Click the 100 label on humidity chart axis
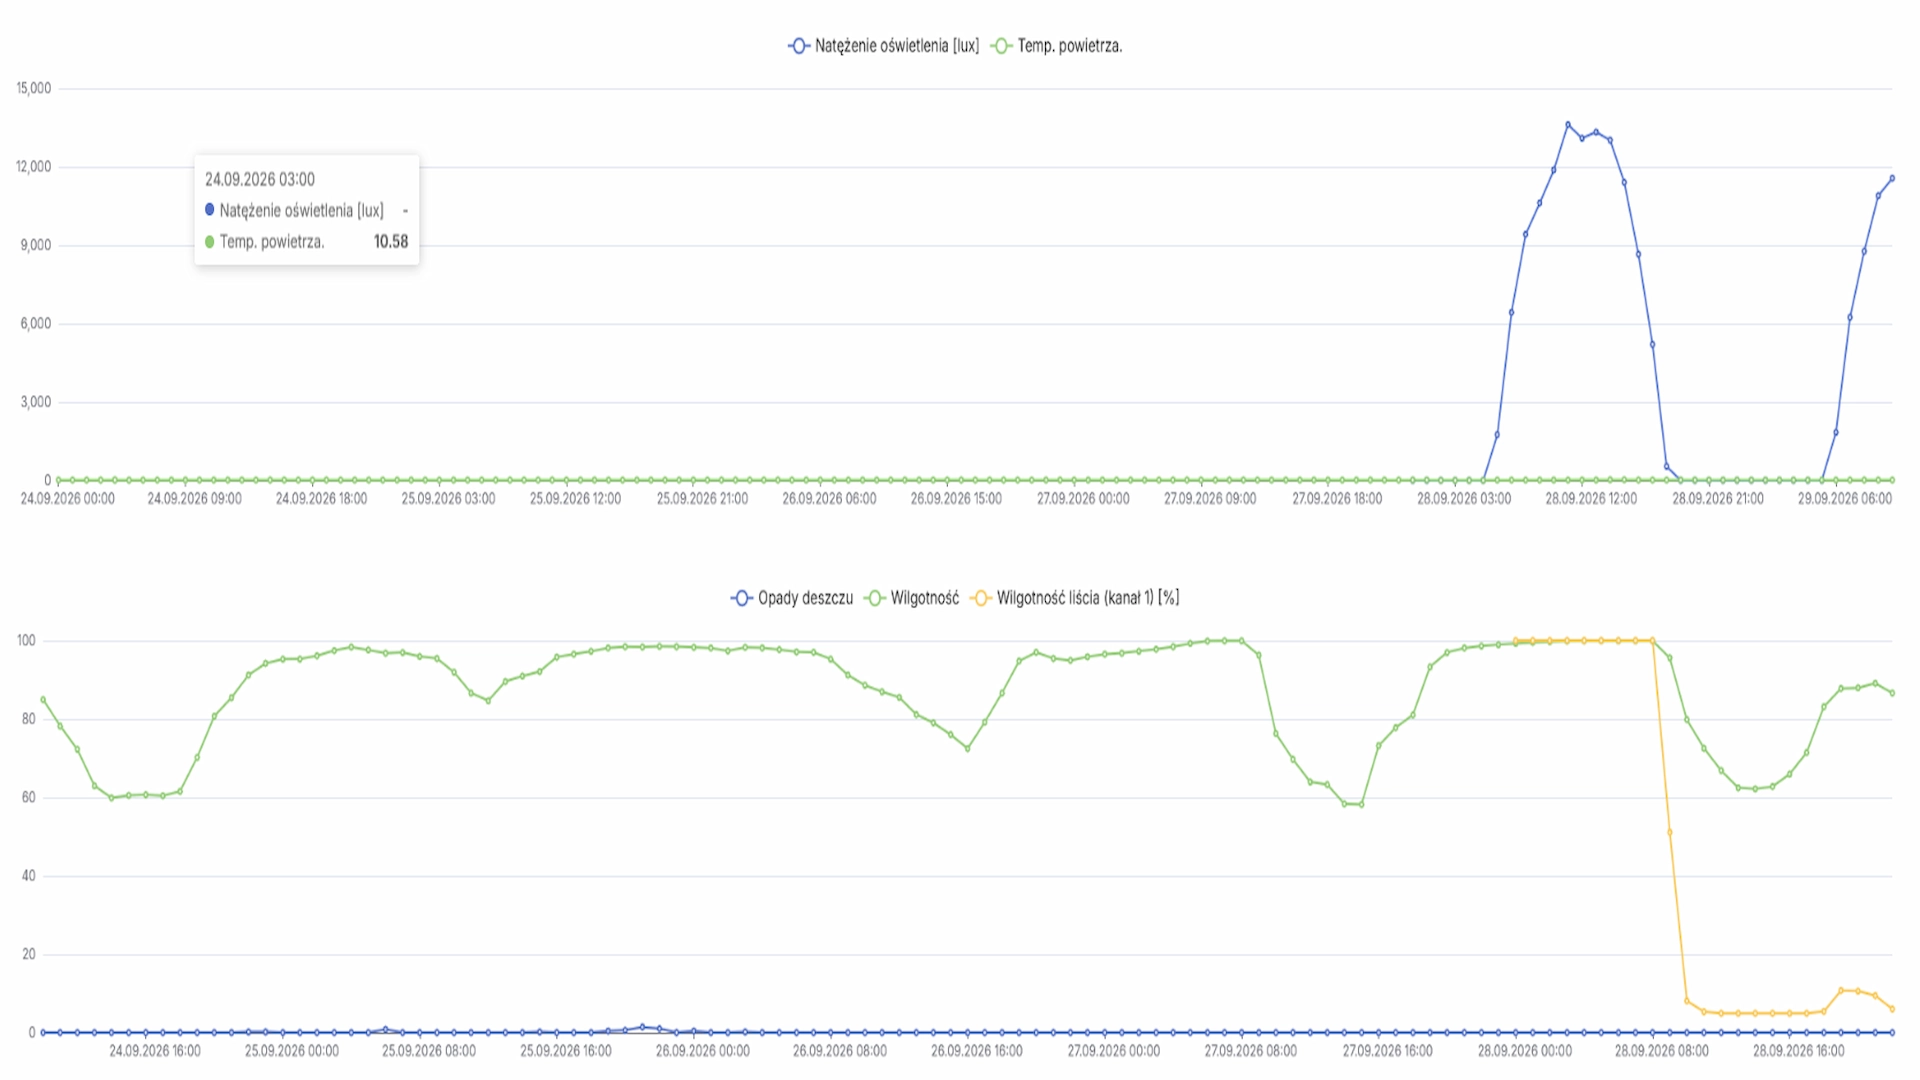Image resolution: width=1920 pixels, height=1080 pixels. tap(26, 640)
